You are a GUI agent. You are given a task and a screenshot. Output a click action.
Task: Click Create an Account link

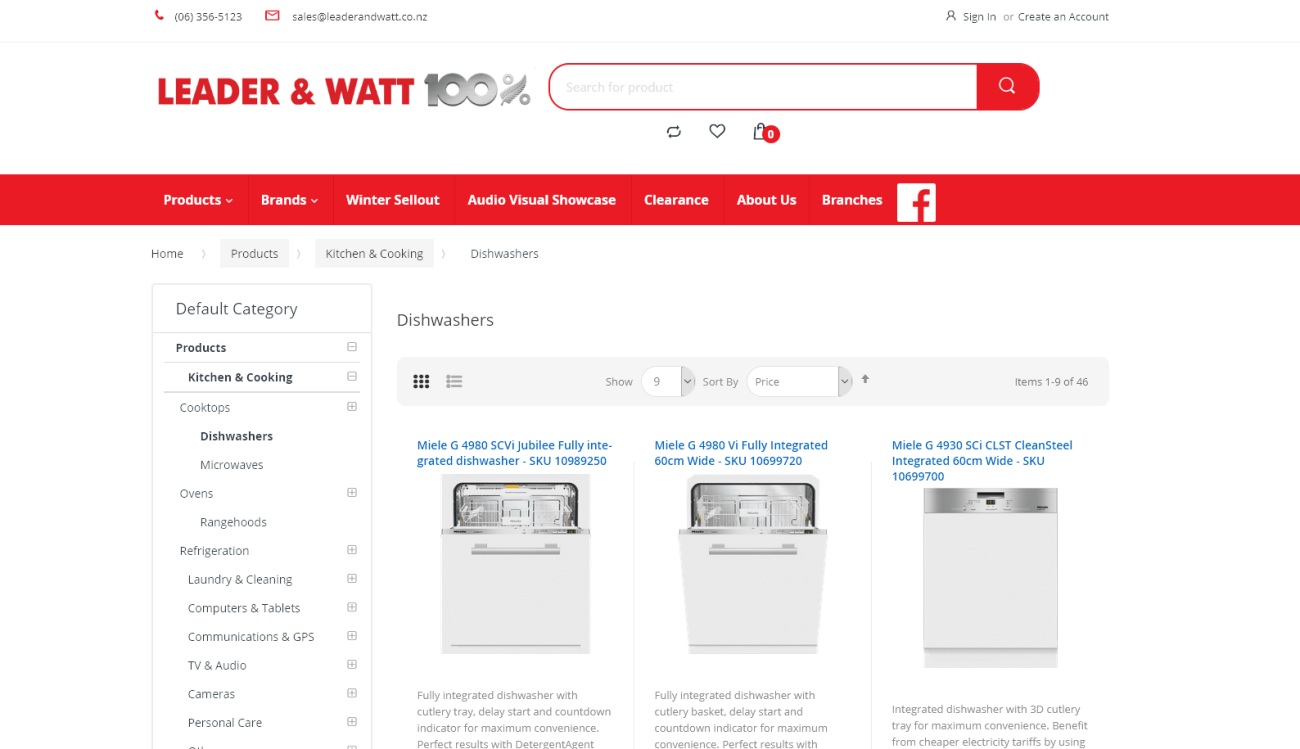1063,16
